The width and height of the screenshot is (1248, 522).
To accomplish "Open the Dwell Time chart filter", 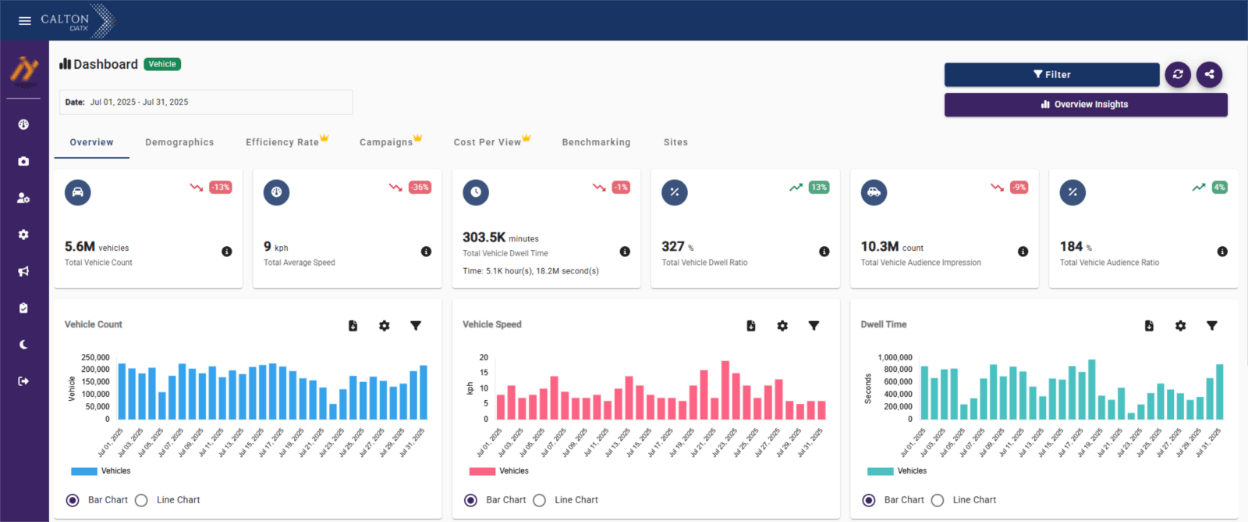I will (x=1212, y=326).
